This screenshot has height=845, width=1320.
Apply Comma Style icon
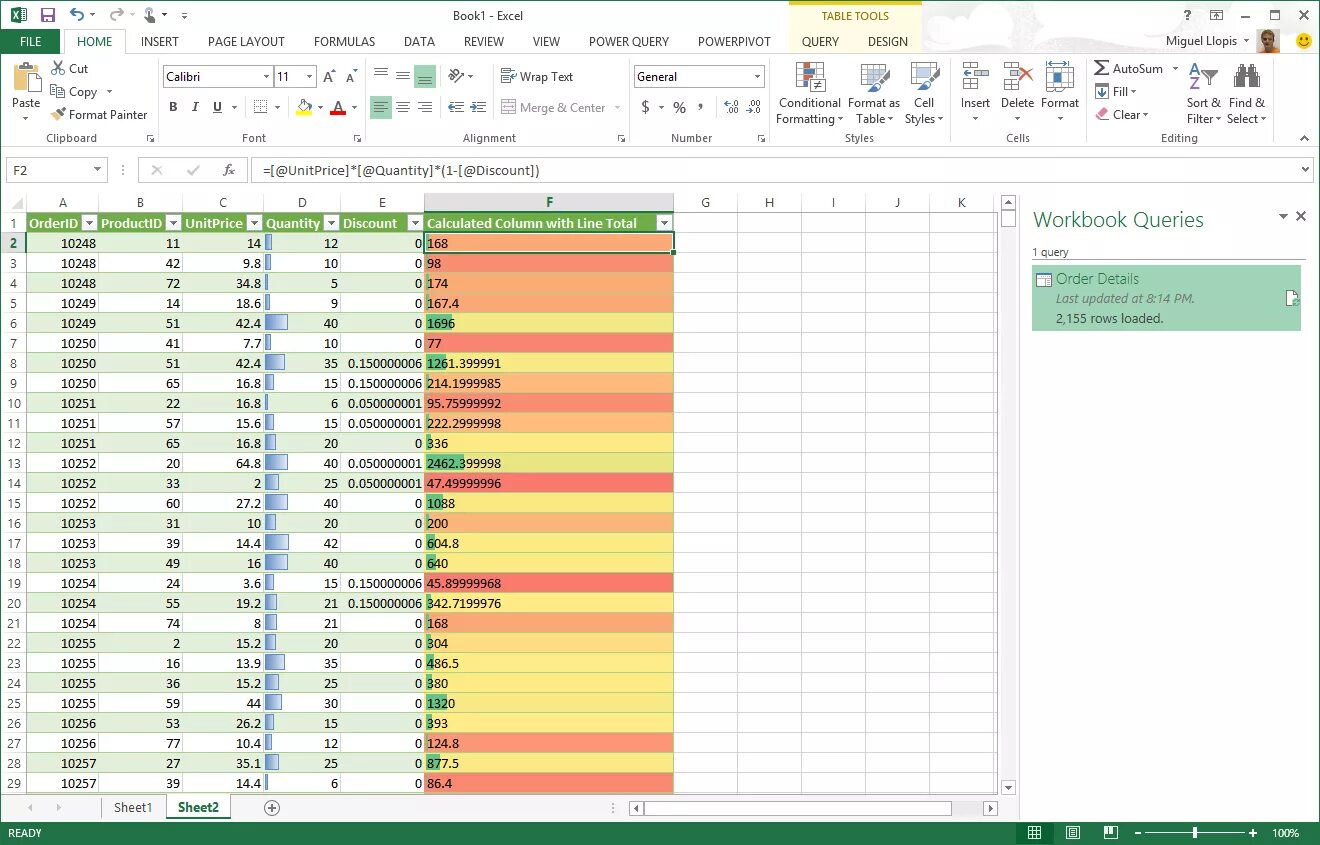[x=701, y=107]
